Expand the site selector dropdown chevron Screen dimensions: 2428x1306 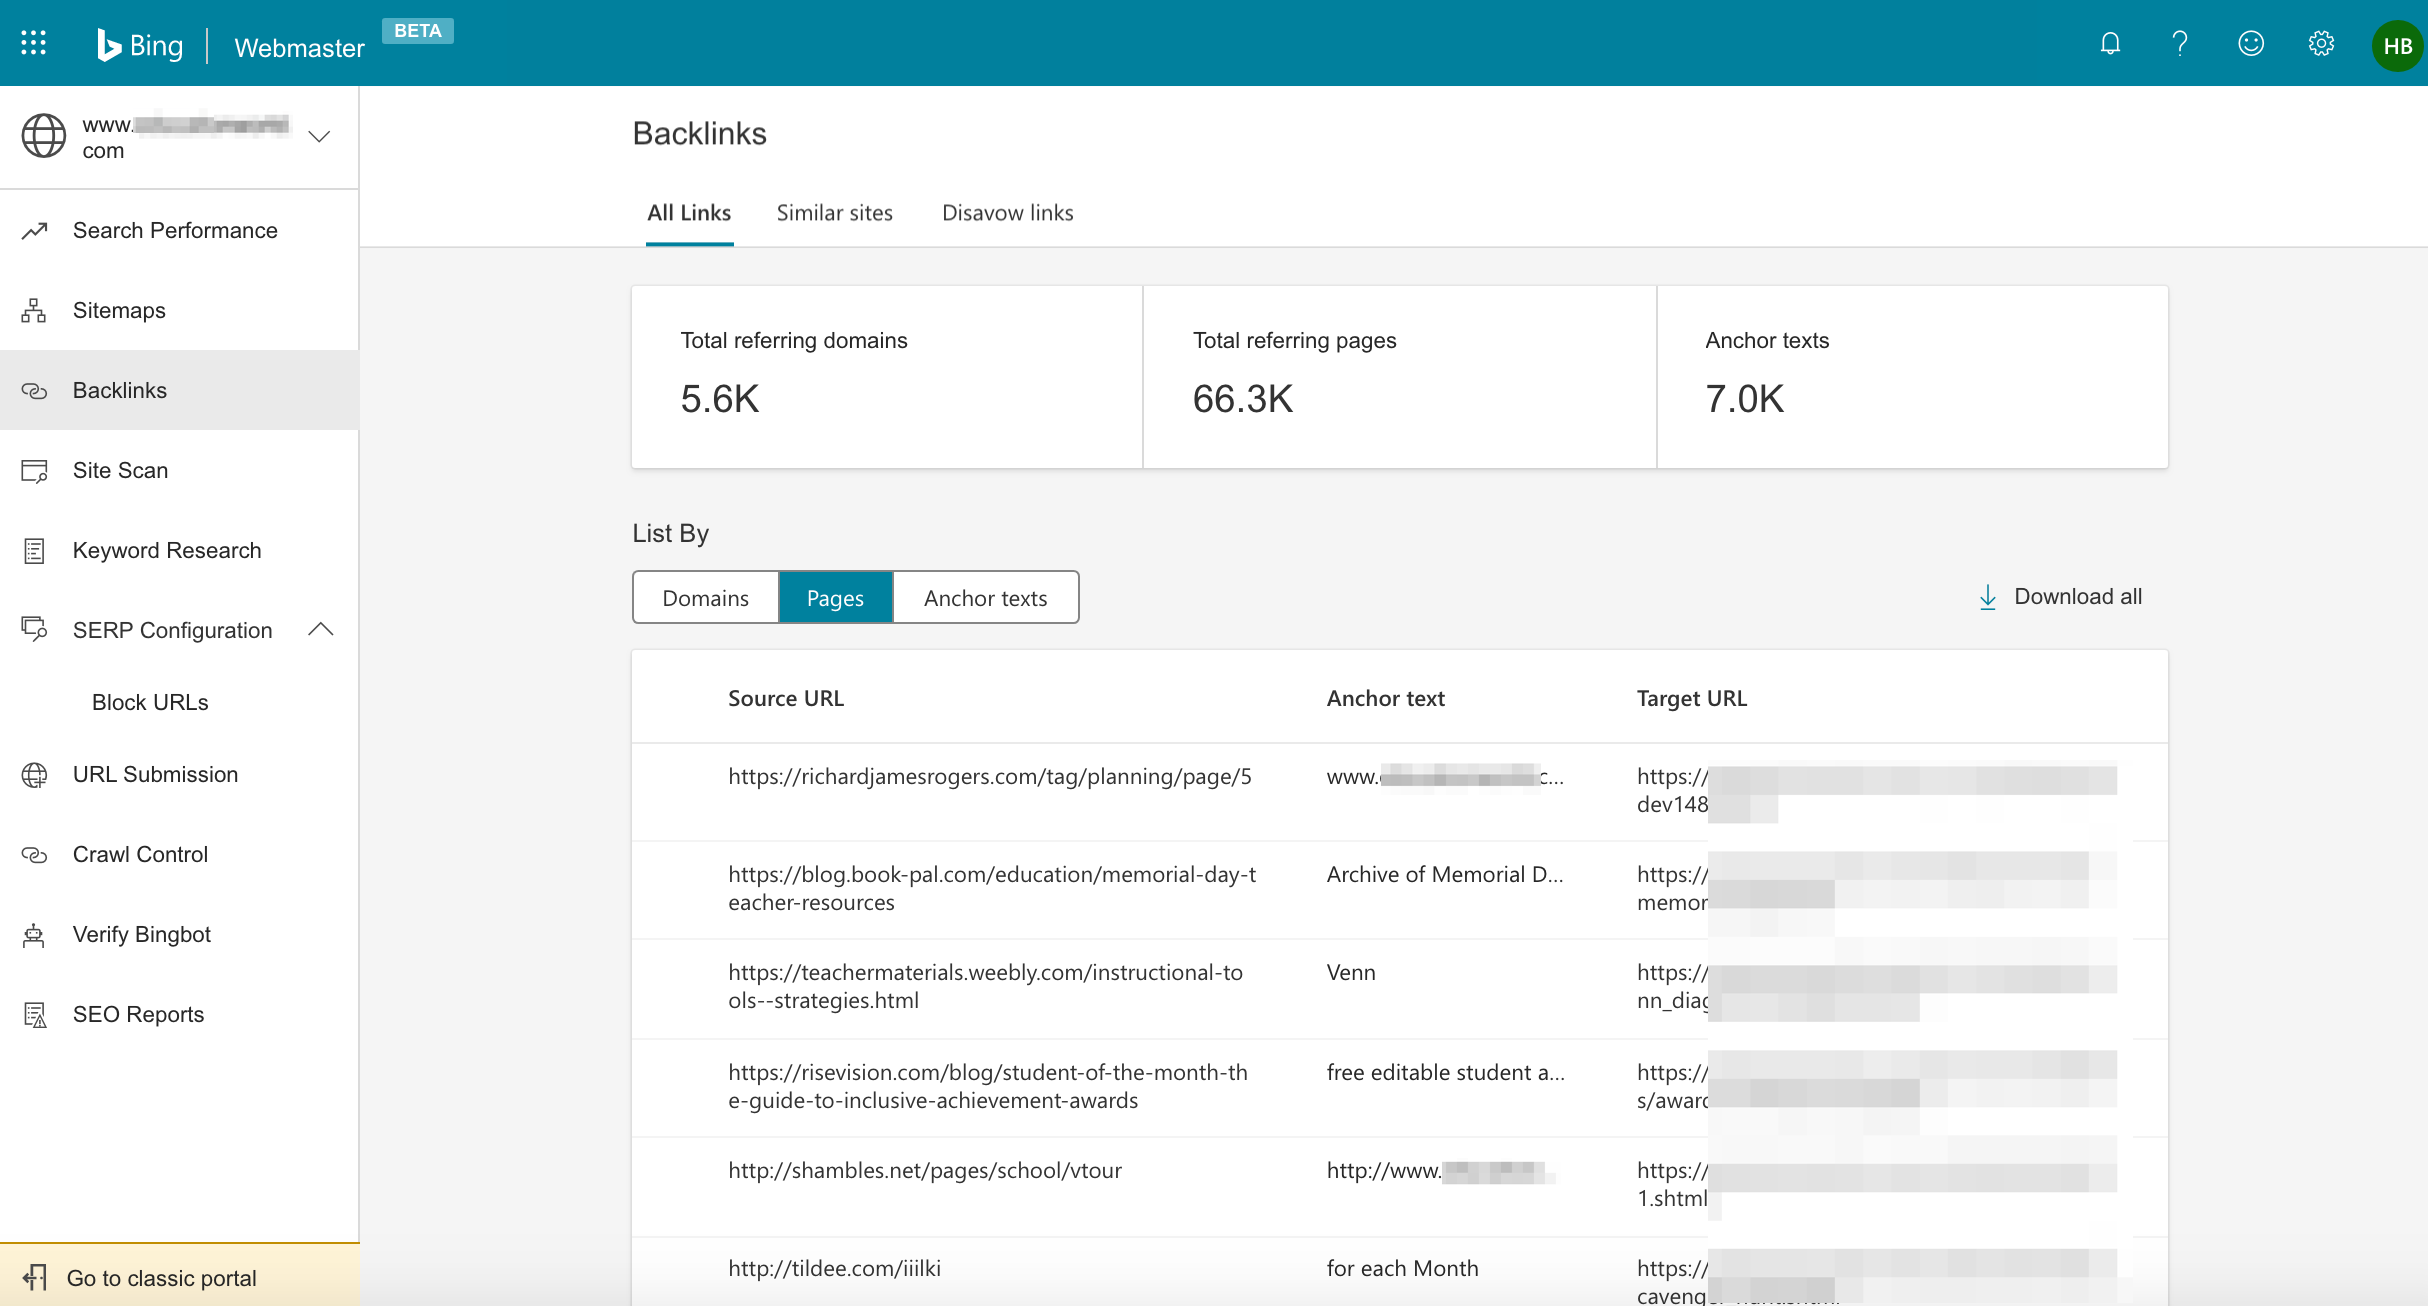(x=319, y=136)
